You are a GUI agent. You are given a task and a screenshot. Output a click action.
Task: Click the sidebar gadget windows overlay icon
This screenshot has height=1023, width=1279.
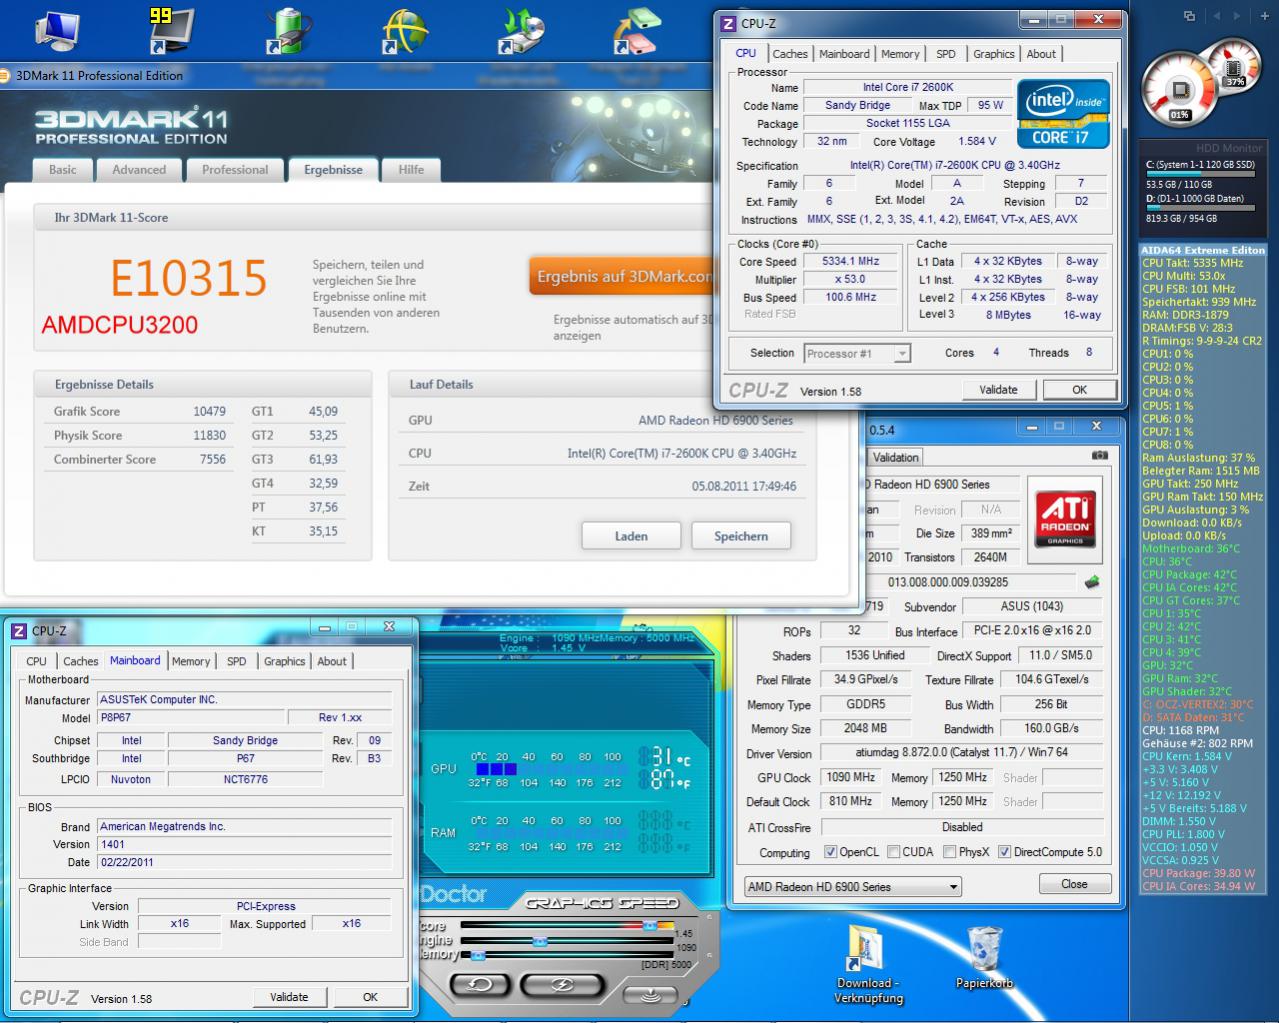[x=1189, y=16]
